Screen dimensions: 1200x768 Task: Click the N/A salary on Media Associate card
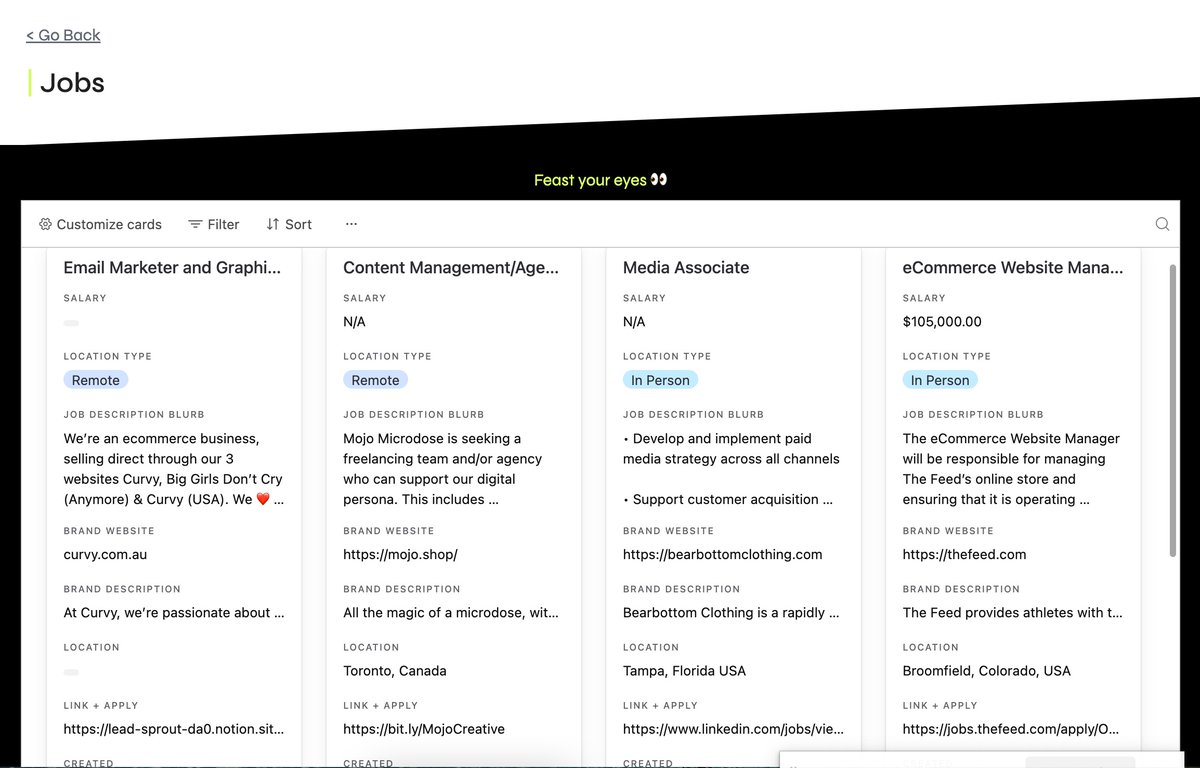634,322
